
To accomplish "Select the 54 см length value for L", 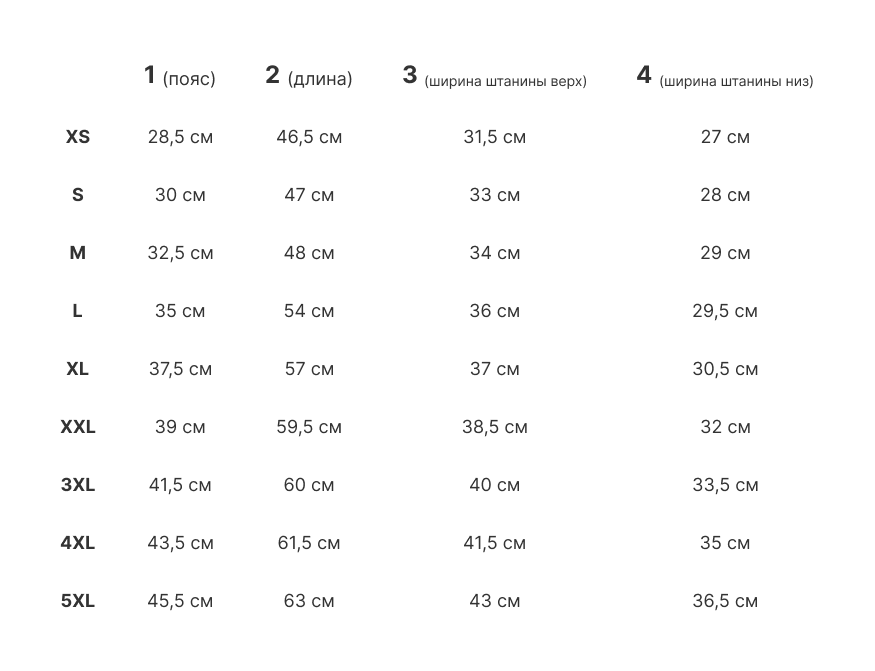I will point(309,311).
